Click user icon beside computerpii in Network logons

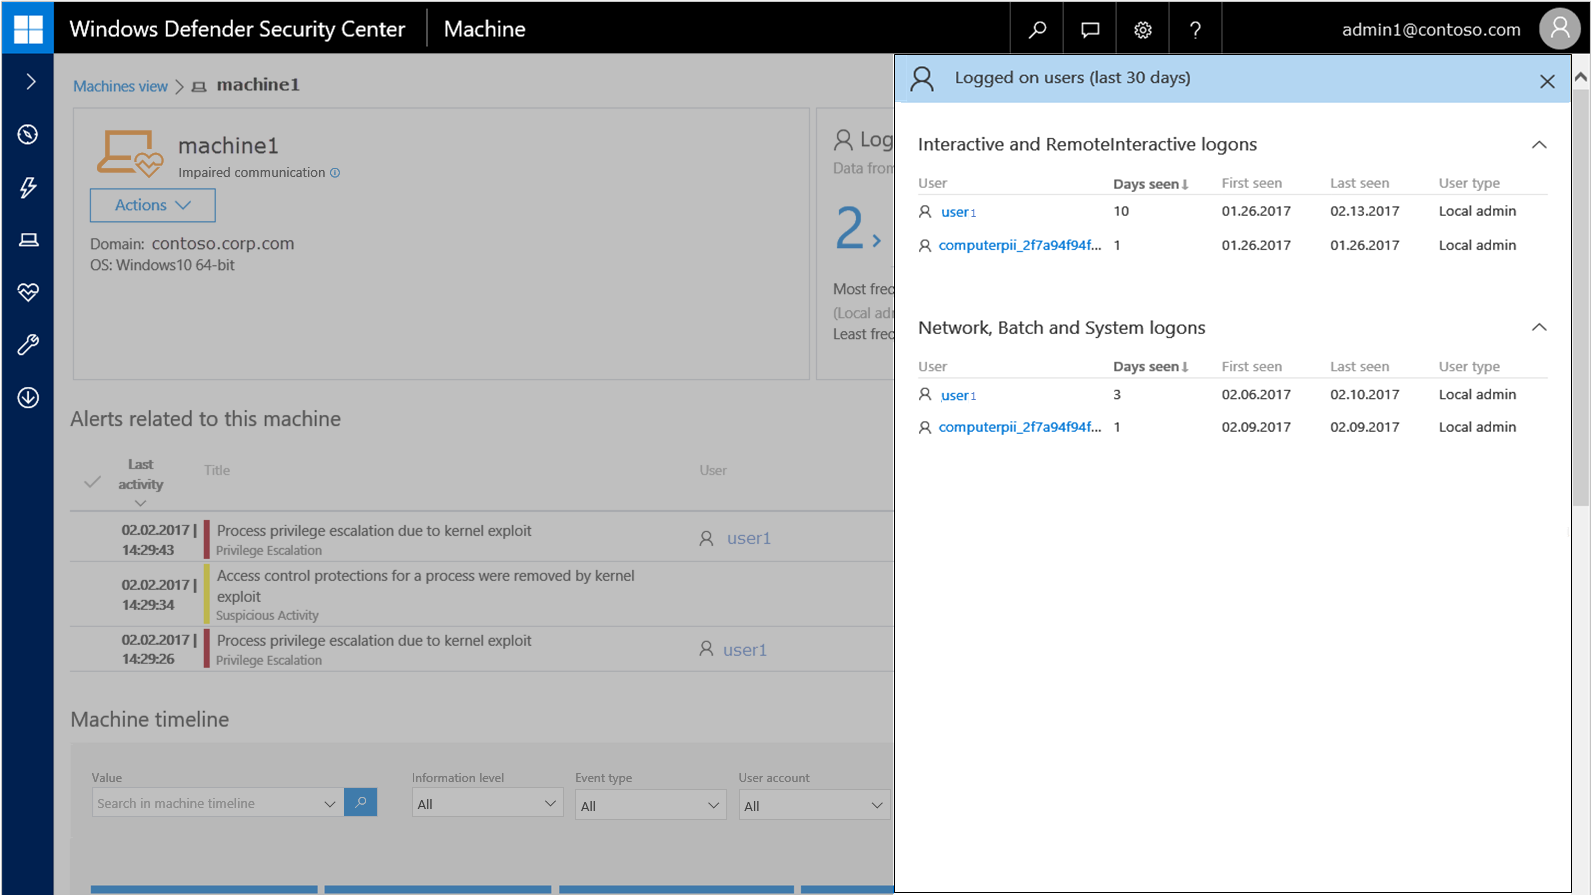pos(925,428)
